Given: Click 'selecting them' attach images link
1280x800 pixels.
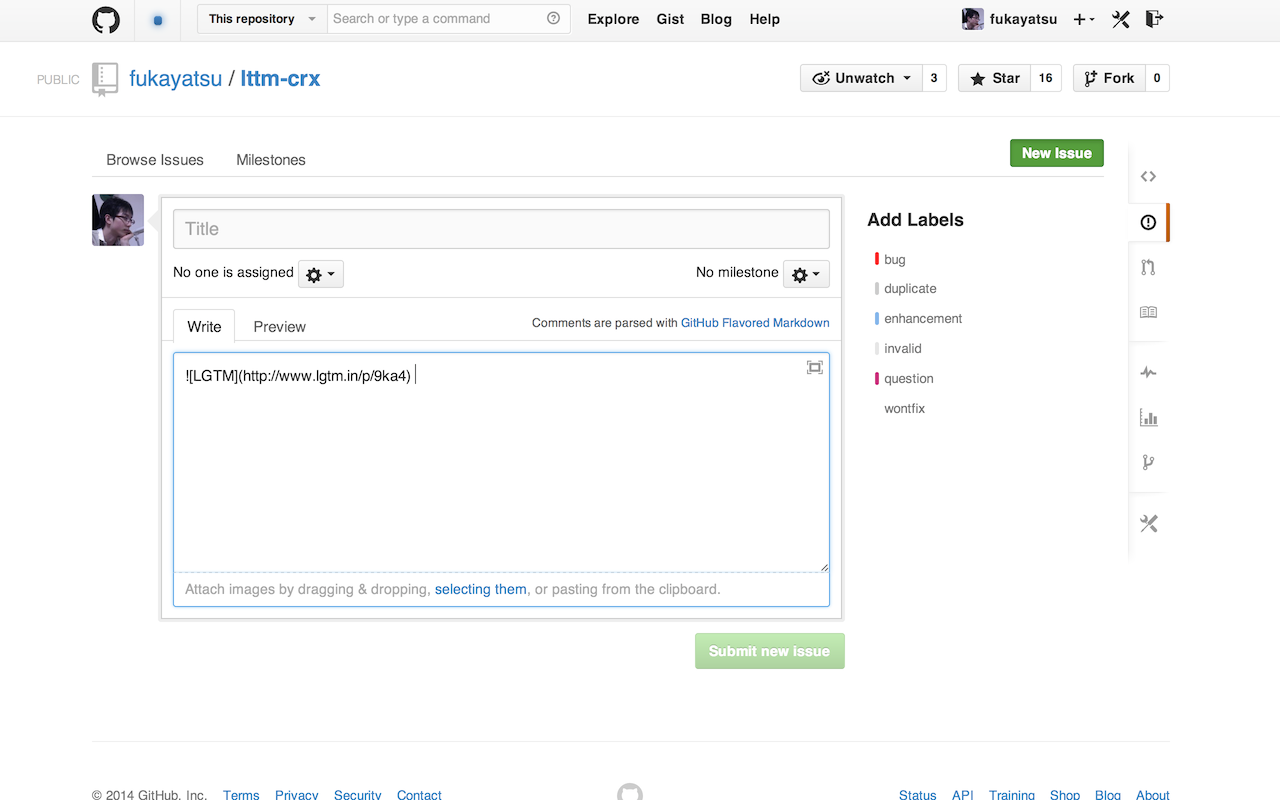Looking at the screenshot, I should [x=481, y=589].
